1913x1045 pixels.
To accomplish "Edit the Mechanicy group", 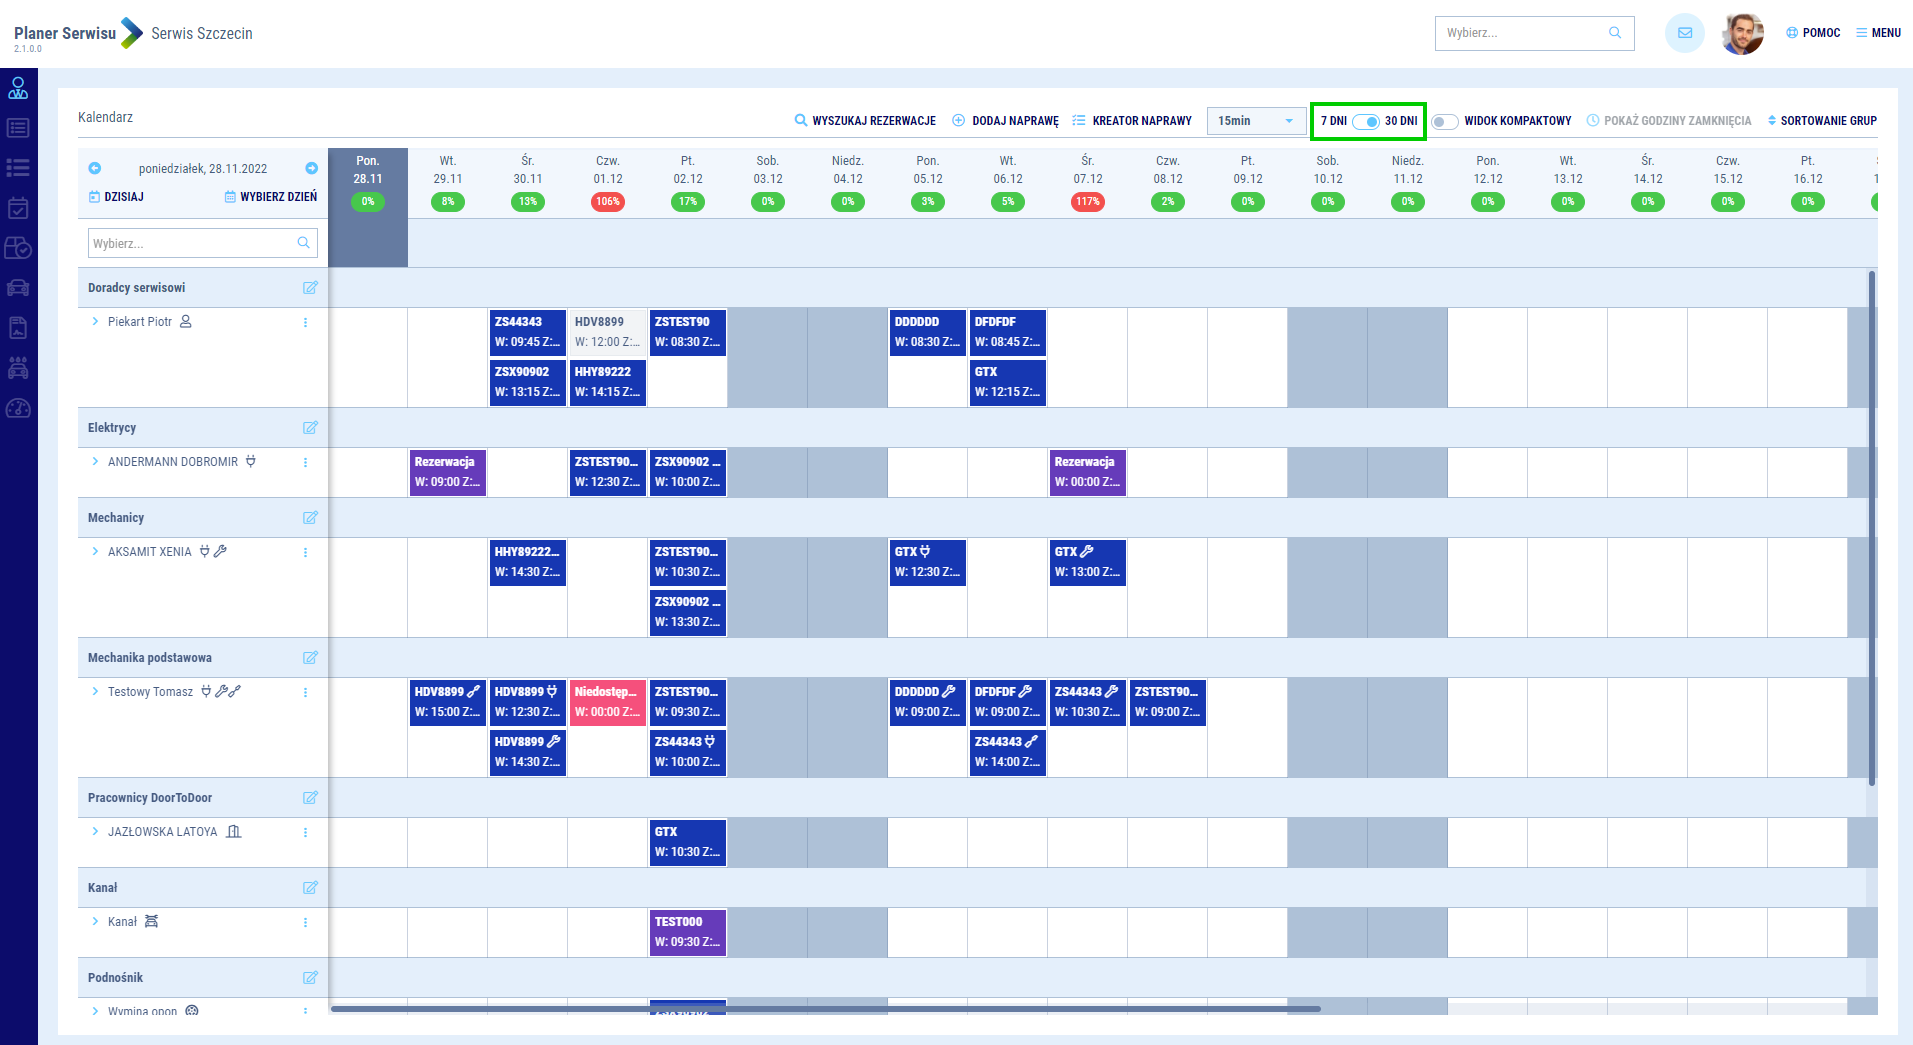I will (310, 518).
